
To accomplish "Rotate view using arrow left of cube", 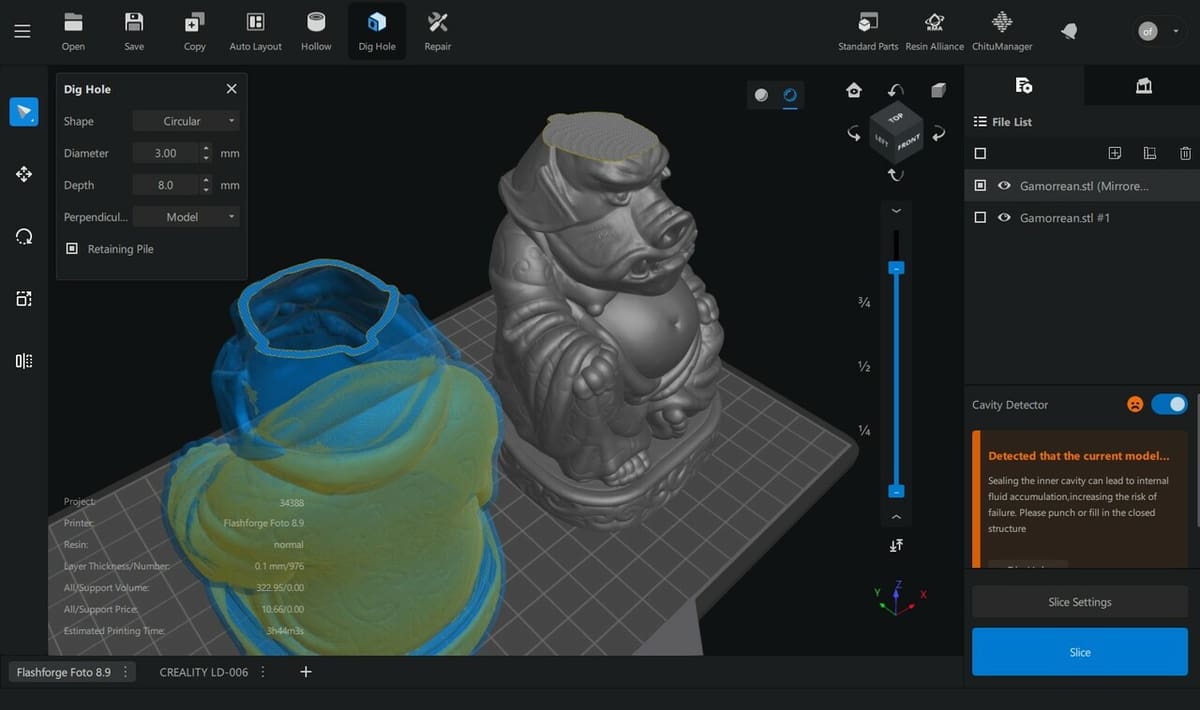I will [854, 133].
